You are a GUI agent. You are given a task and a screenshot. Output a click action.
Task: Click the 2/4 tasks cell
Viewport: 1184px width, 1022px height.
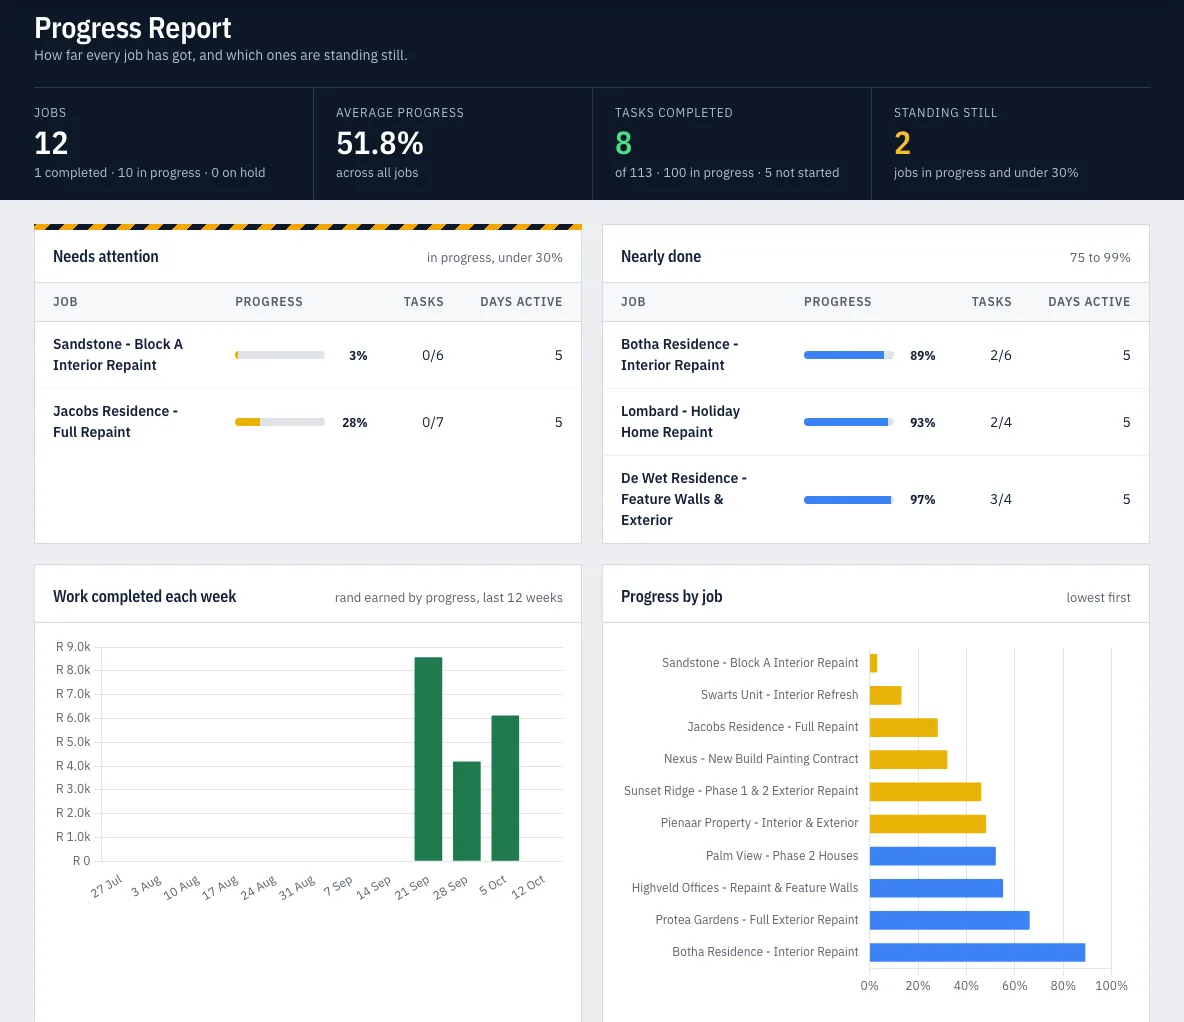tap(1001, 422)
